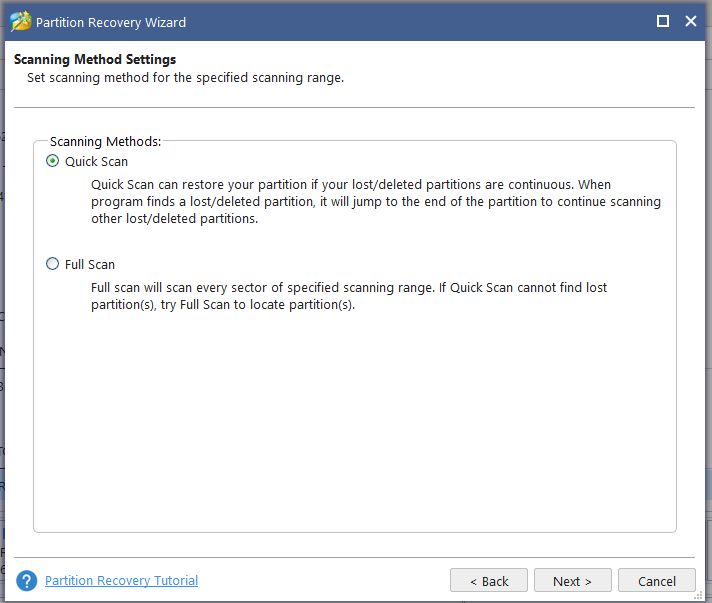The image size is (712, 603).
Task: Select the Quick Scan radio button
Action: [53, 161]
